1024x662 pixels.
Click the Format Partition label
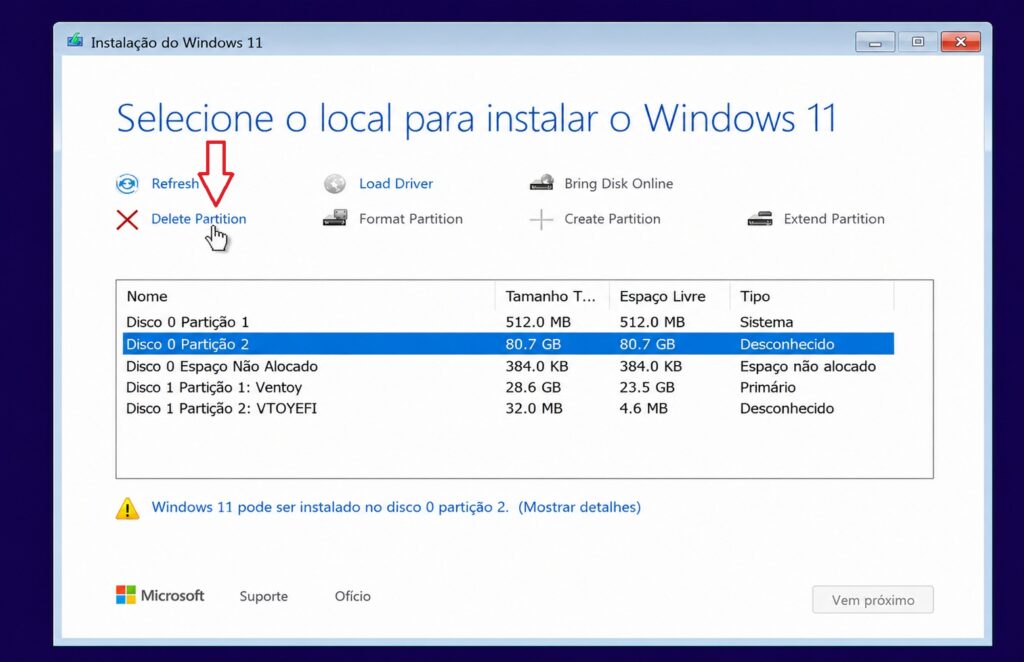point(411,219)
